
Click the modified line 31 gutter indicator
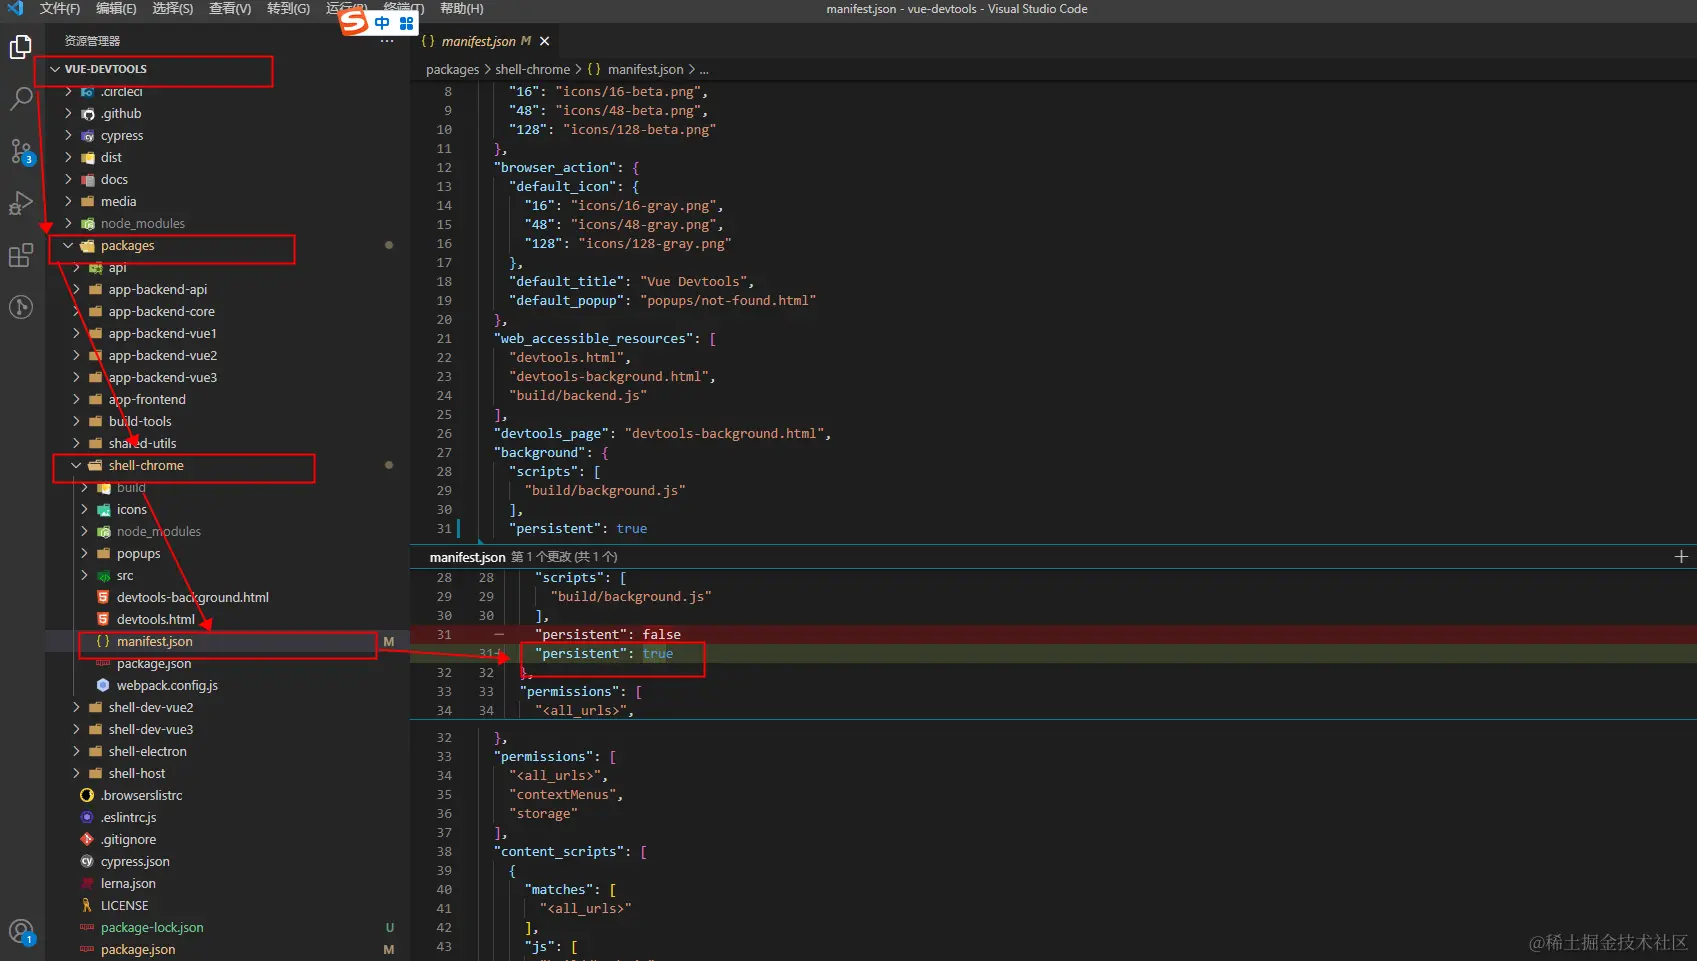pyautogui.click(x=459, y=529)
